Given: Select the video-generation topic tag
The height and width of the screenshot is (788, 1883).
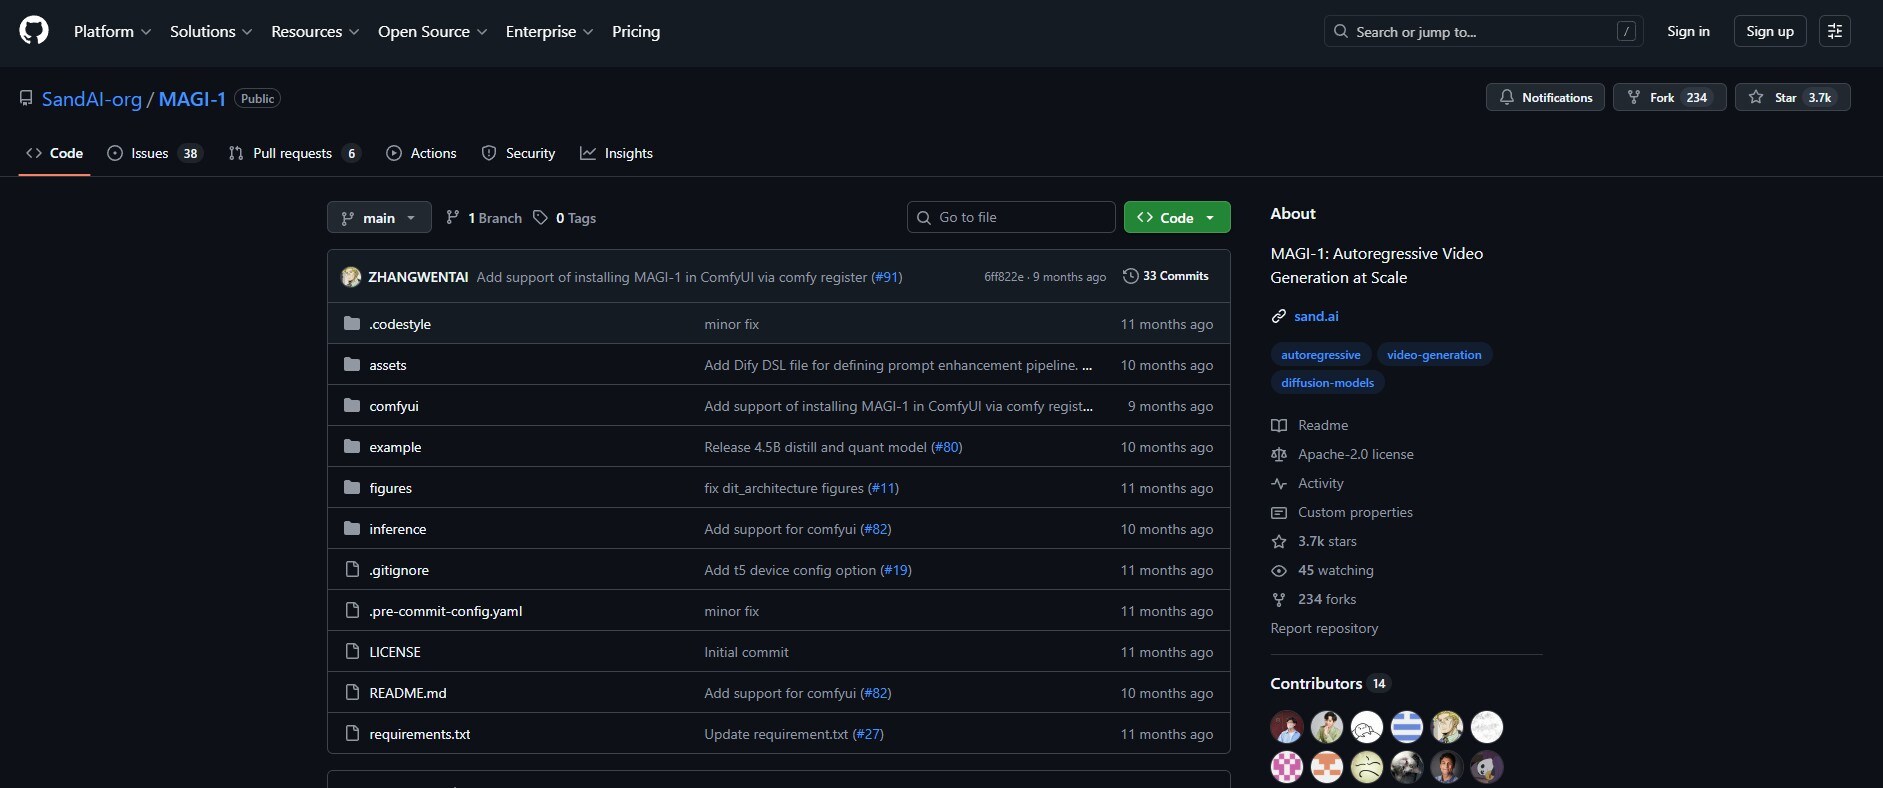Looking at the screenshot, I should click(x=1434, y=354).
